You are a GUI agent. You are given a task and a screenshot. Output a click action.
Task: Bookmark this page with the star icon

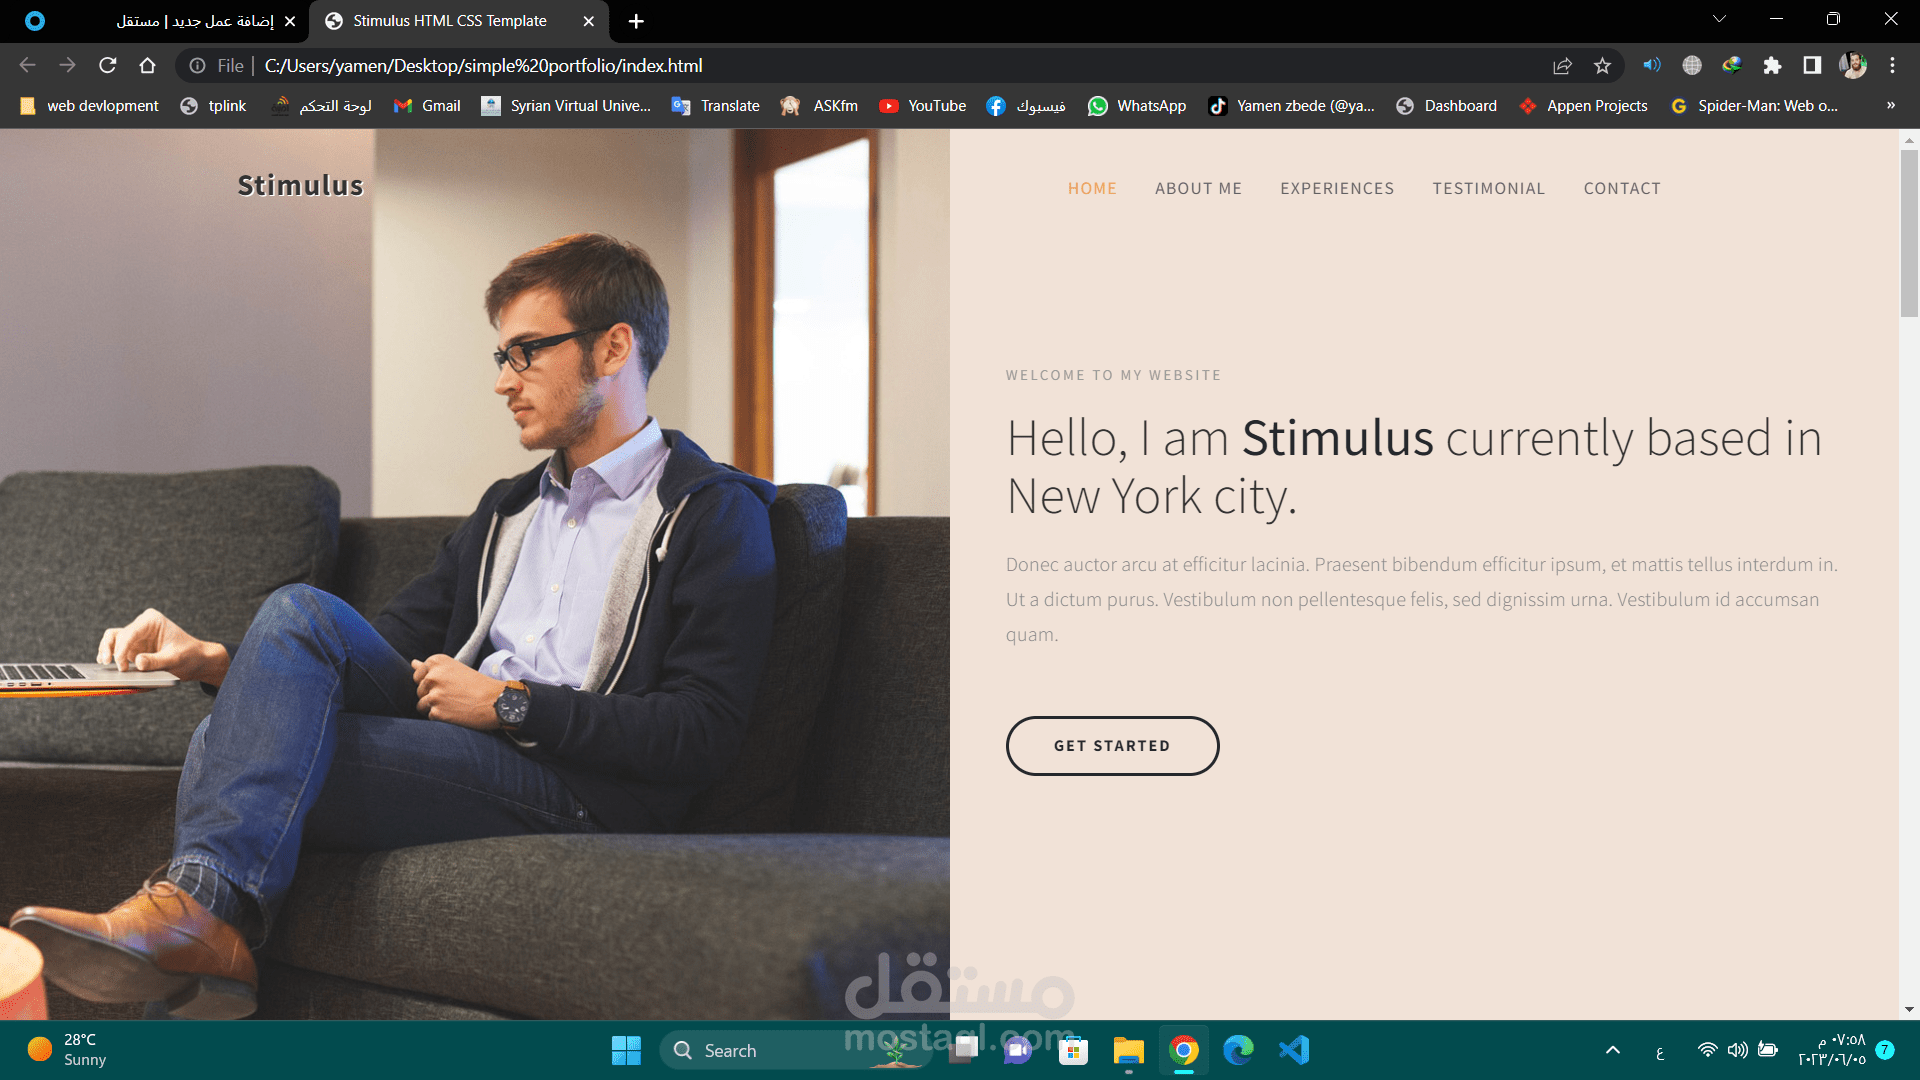[x=1601, y=65]
